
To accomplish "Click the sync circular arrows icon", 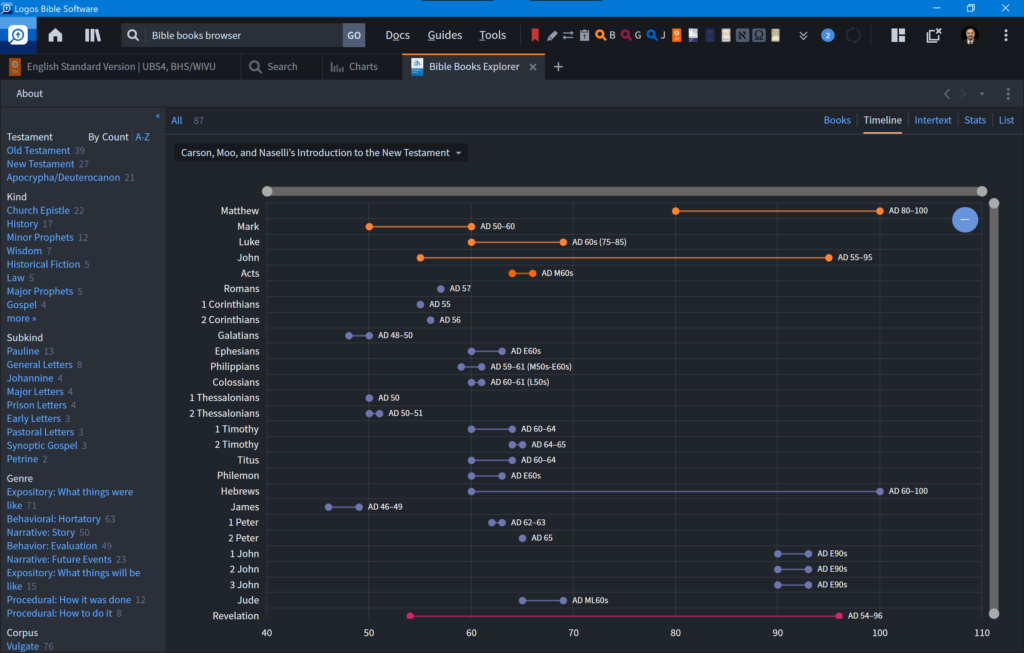I will (853, 35).
